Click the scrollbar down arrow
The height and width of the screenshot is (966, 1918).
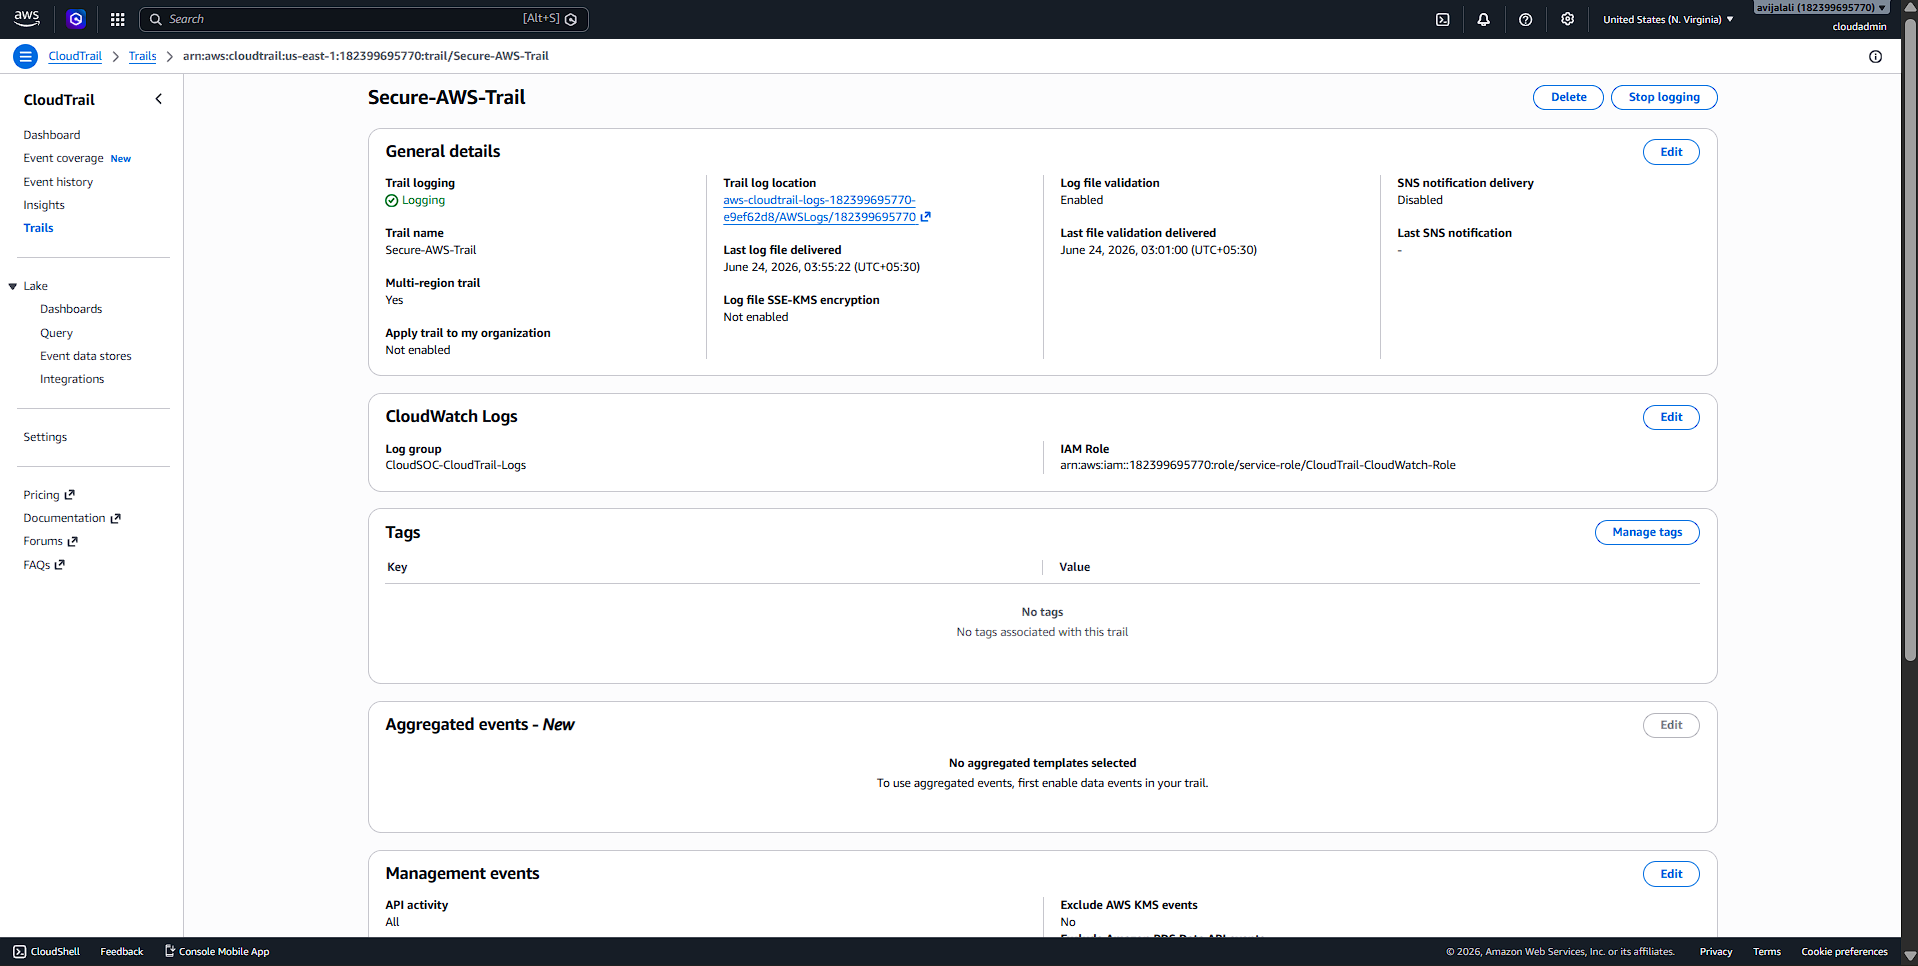click(x=1910, y=956)
